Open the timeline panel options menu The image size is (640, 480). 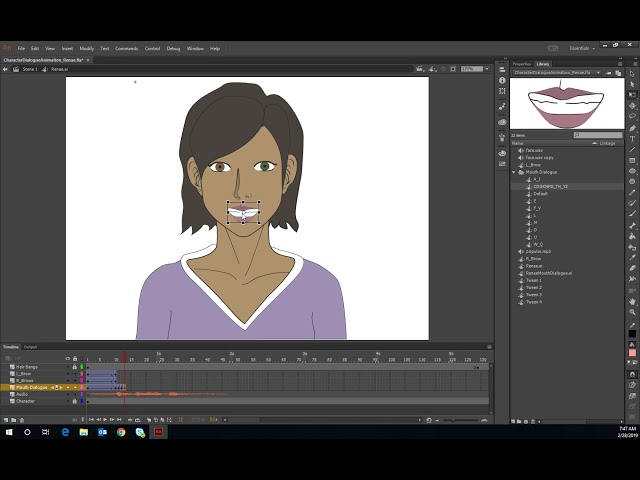[x=489, y=347]
